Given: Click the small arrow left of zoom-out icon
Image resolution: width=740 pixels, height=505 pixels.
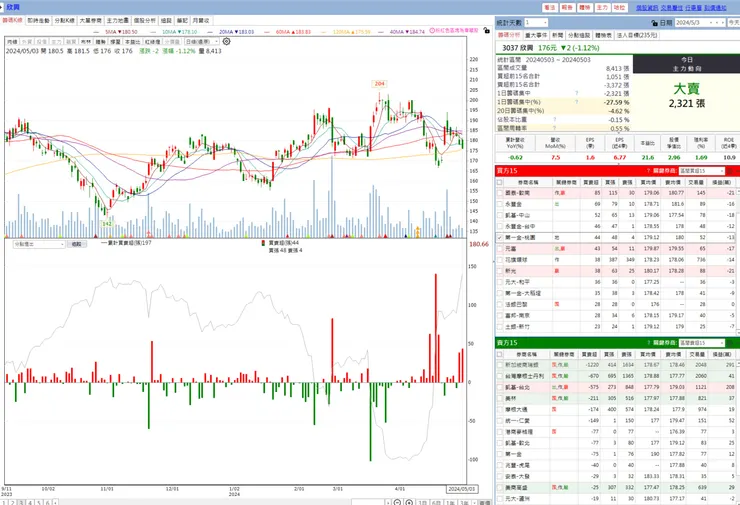Looking at the screenshot, I should click(x=388, y=503).
